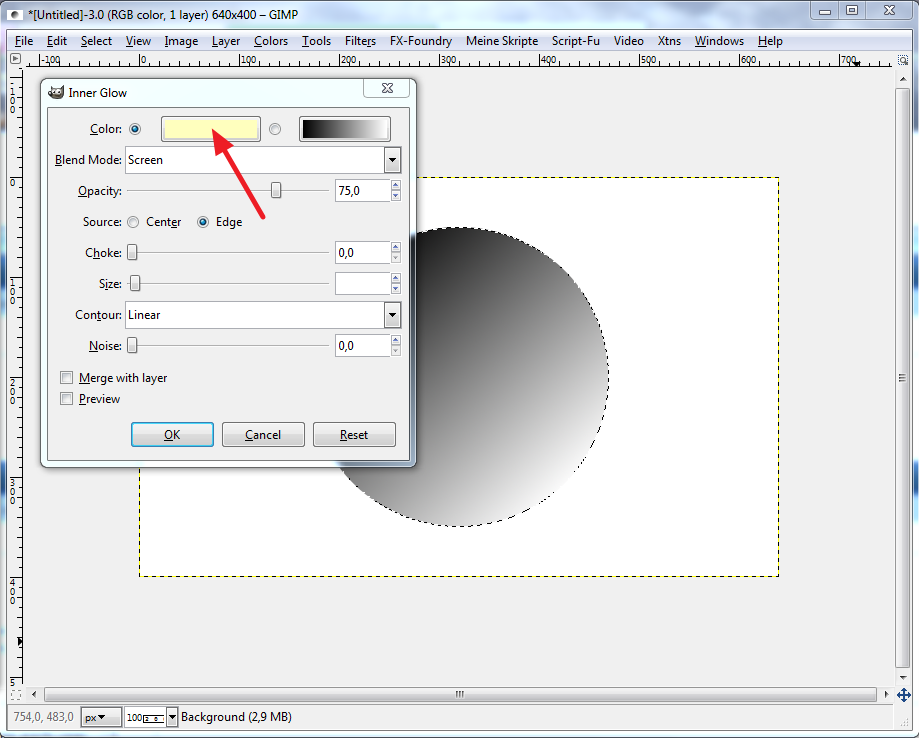Close the Inner Glow dialog with X
Screen dimensions: 919x738
point(387,88)
